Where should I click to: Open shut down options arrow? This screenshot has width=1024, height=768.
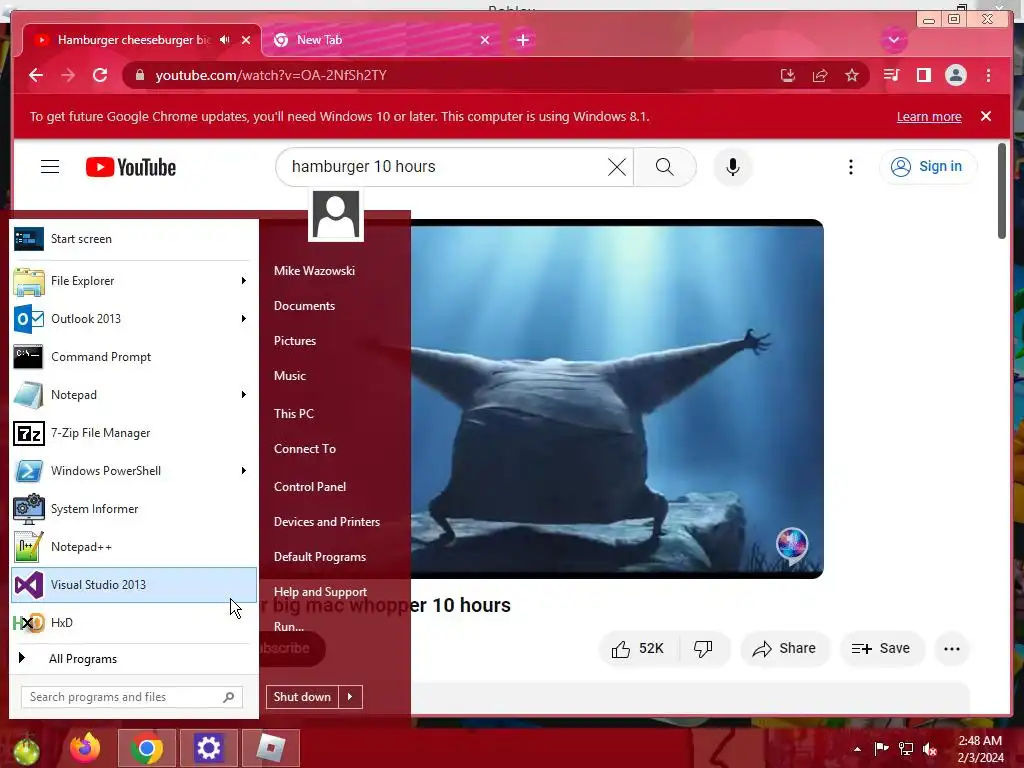[x=351, y=697]
